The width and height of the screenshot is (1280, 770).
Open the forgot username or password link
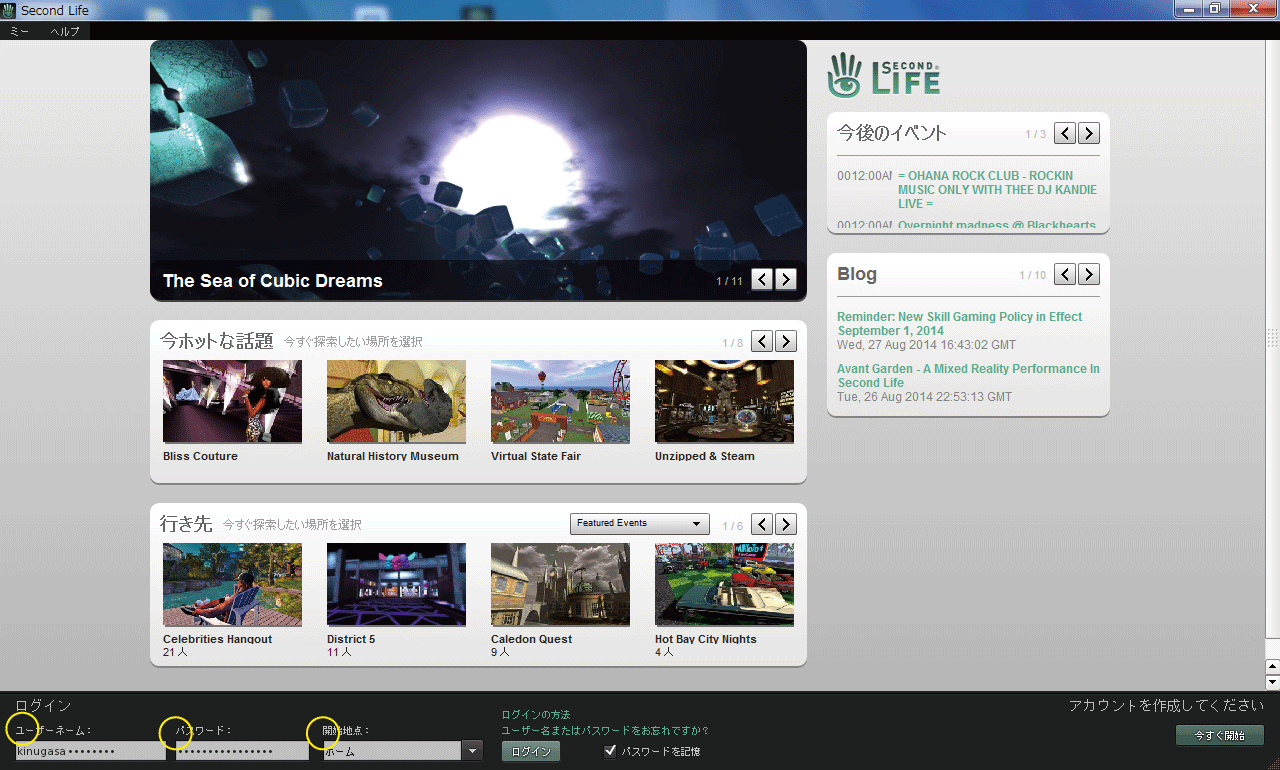[x=604, y=731]
